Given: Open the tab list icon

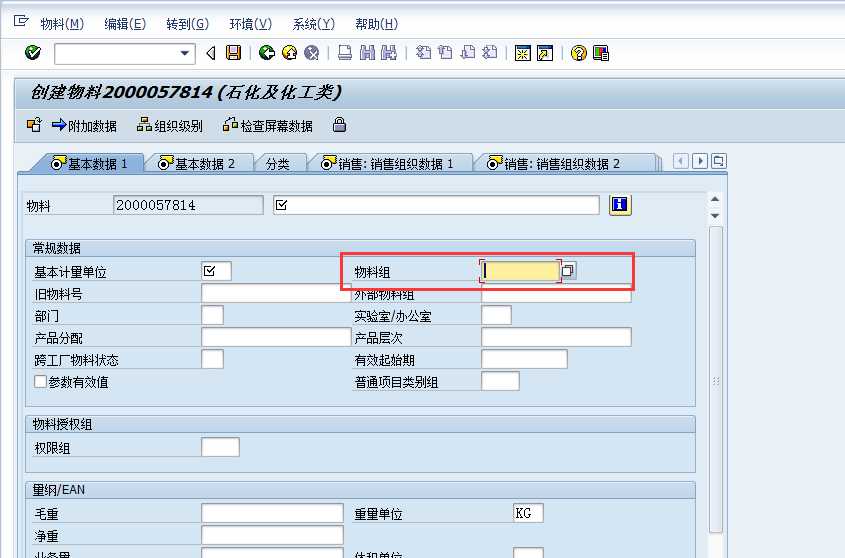Looking at the screenshot, I should (x=718, y=161).
